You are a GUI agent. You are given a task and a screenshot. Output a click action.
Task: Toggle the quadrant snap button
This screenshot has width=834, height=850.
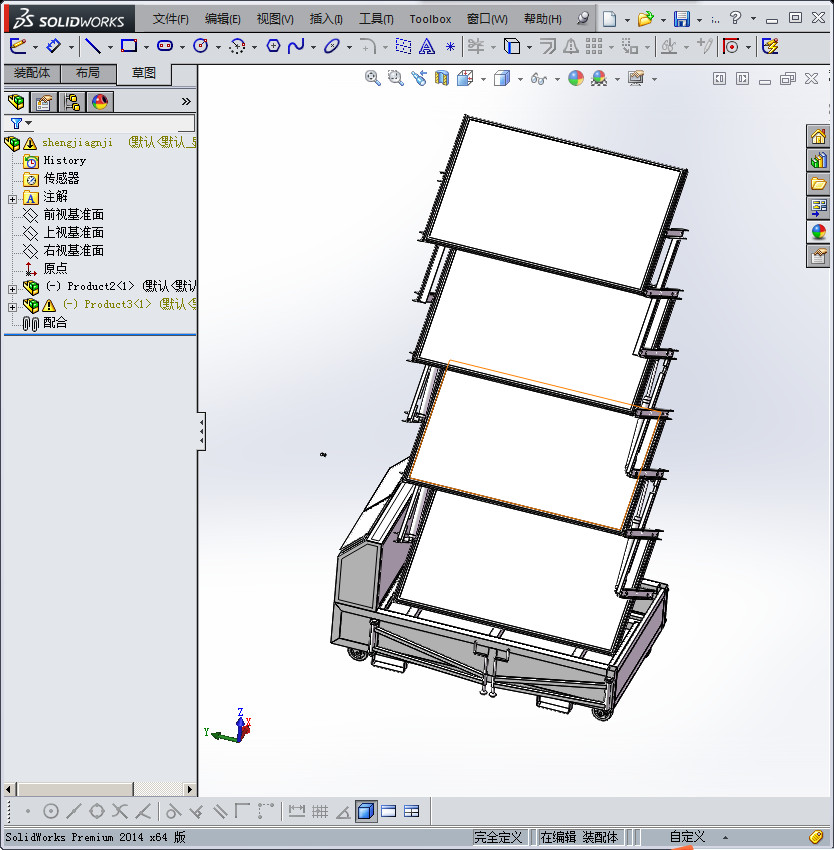pos(97,812)
